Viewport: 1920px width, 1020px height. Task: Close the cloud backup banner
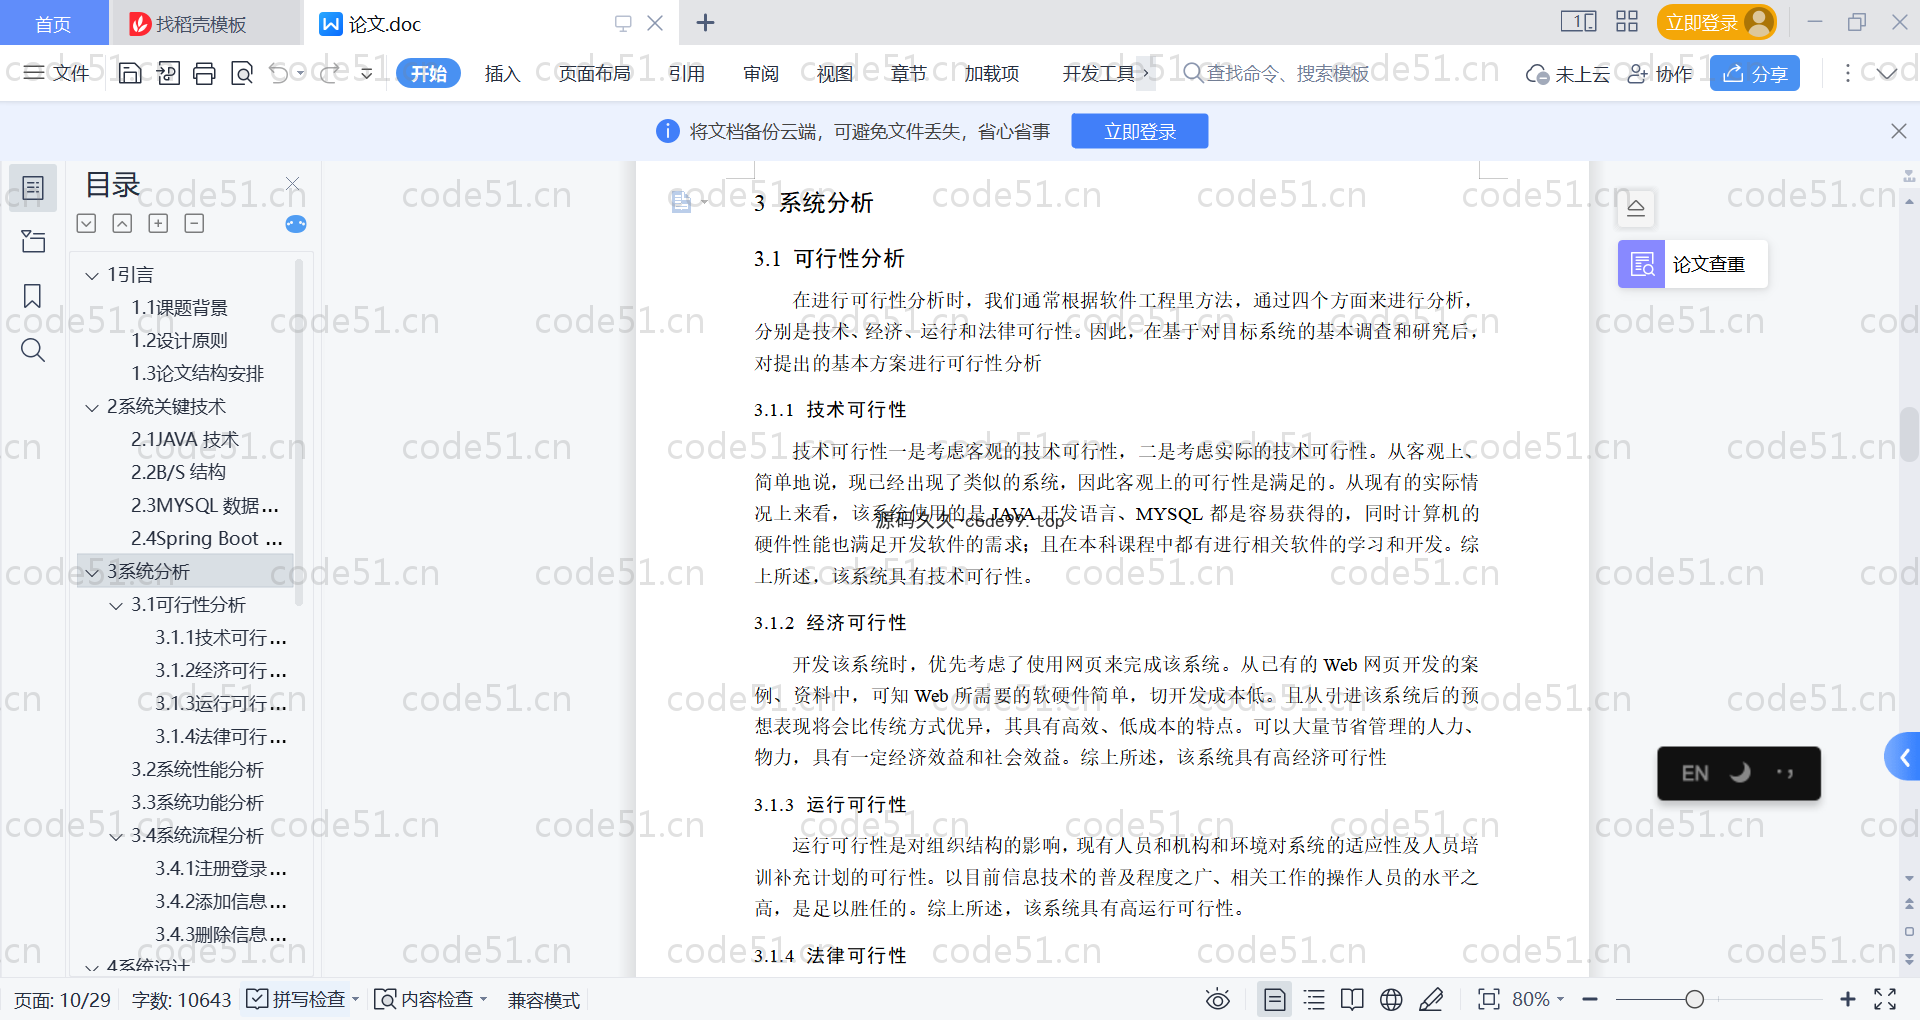point(1898,131)
